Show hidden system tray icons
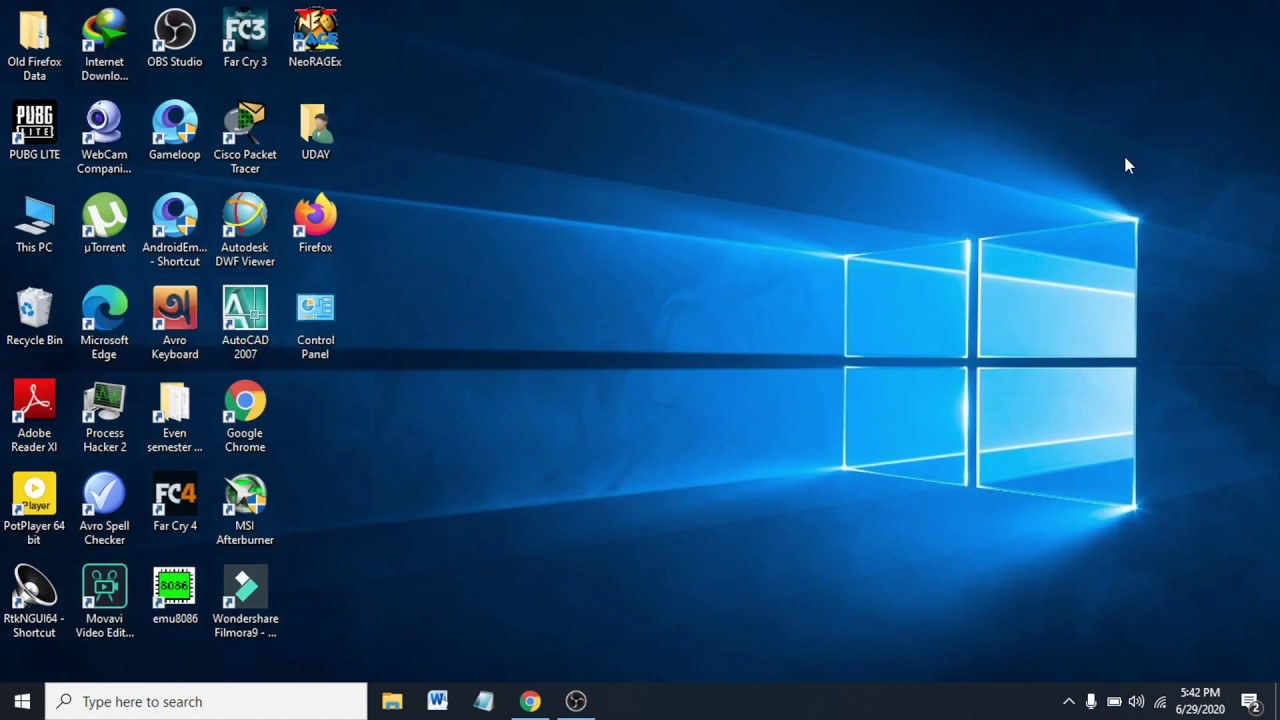The width and height of the screenshot is (1280, 720). (x=1068, y=702)
